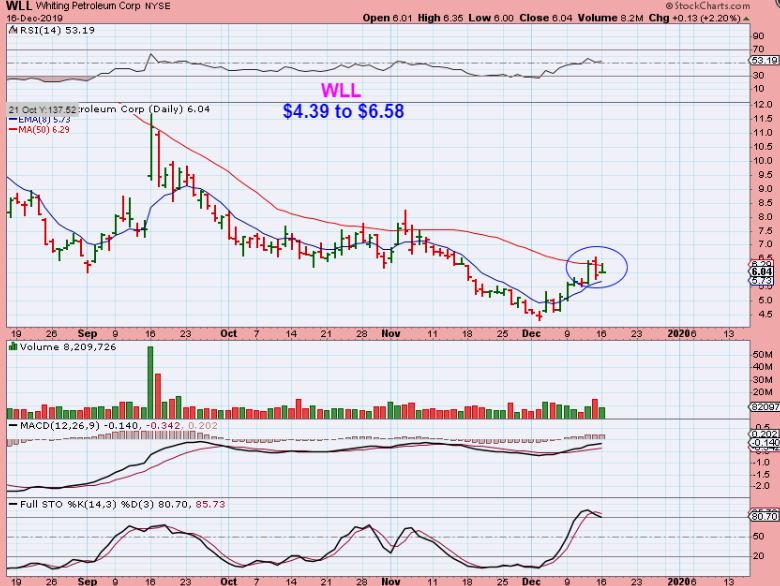
Task: Click the green up-arrow beside Chg
Action: (x=746, y=19)
